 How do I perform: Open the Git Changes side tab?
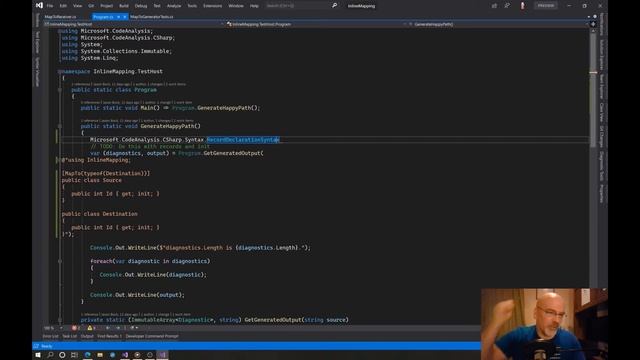pos(601,137)
